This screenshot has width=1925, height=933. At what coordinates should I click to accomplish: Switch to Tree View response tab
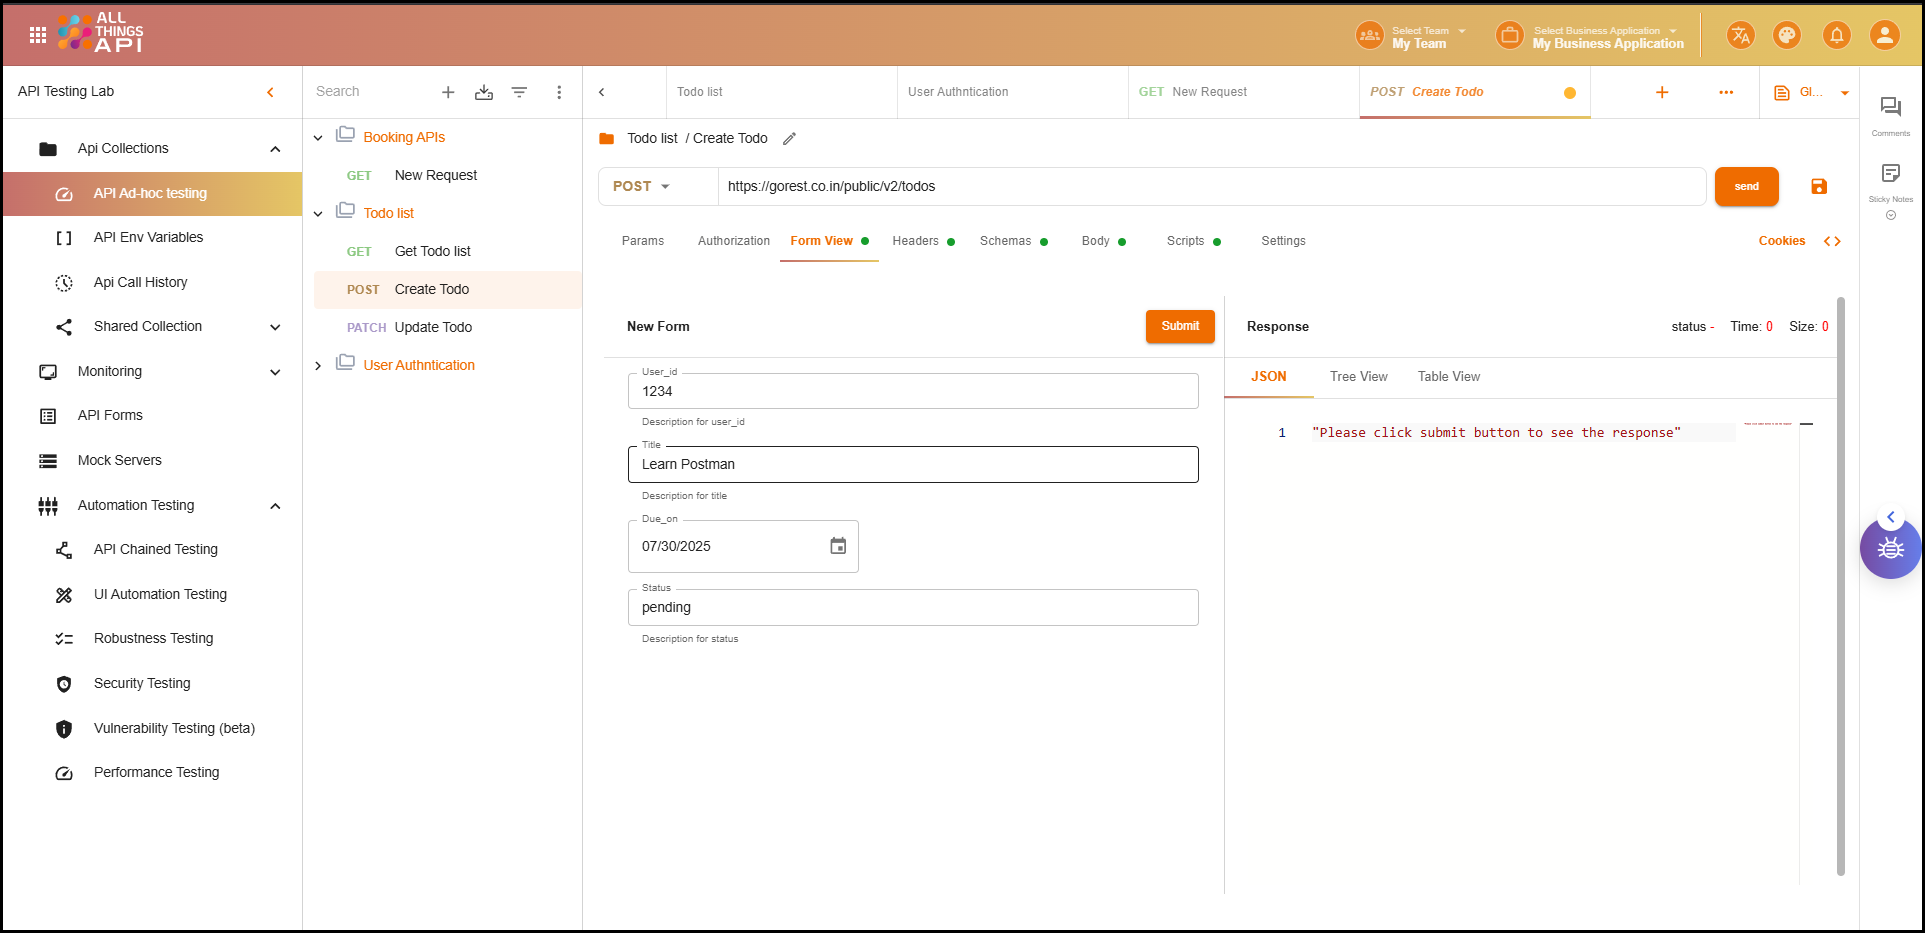pos(1358,377)
